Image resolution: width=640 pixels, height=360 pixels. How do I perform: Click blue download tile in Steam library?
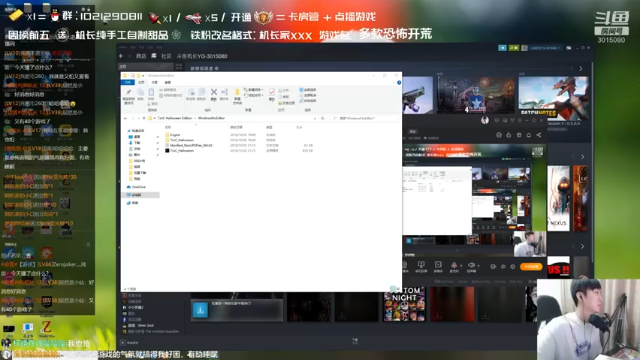[200, 310]
